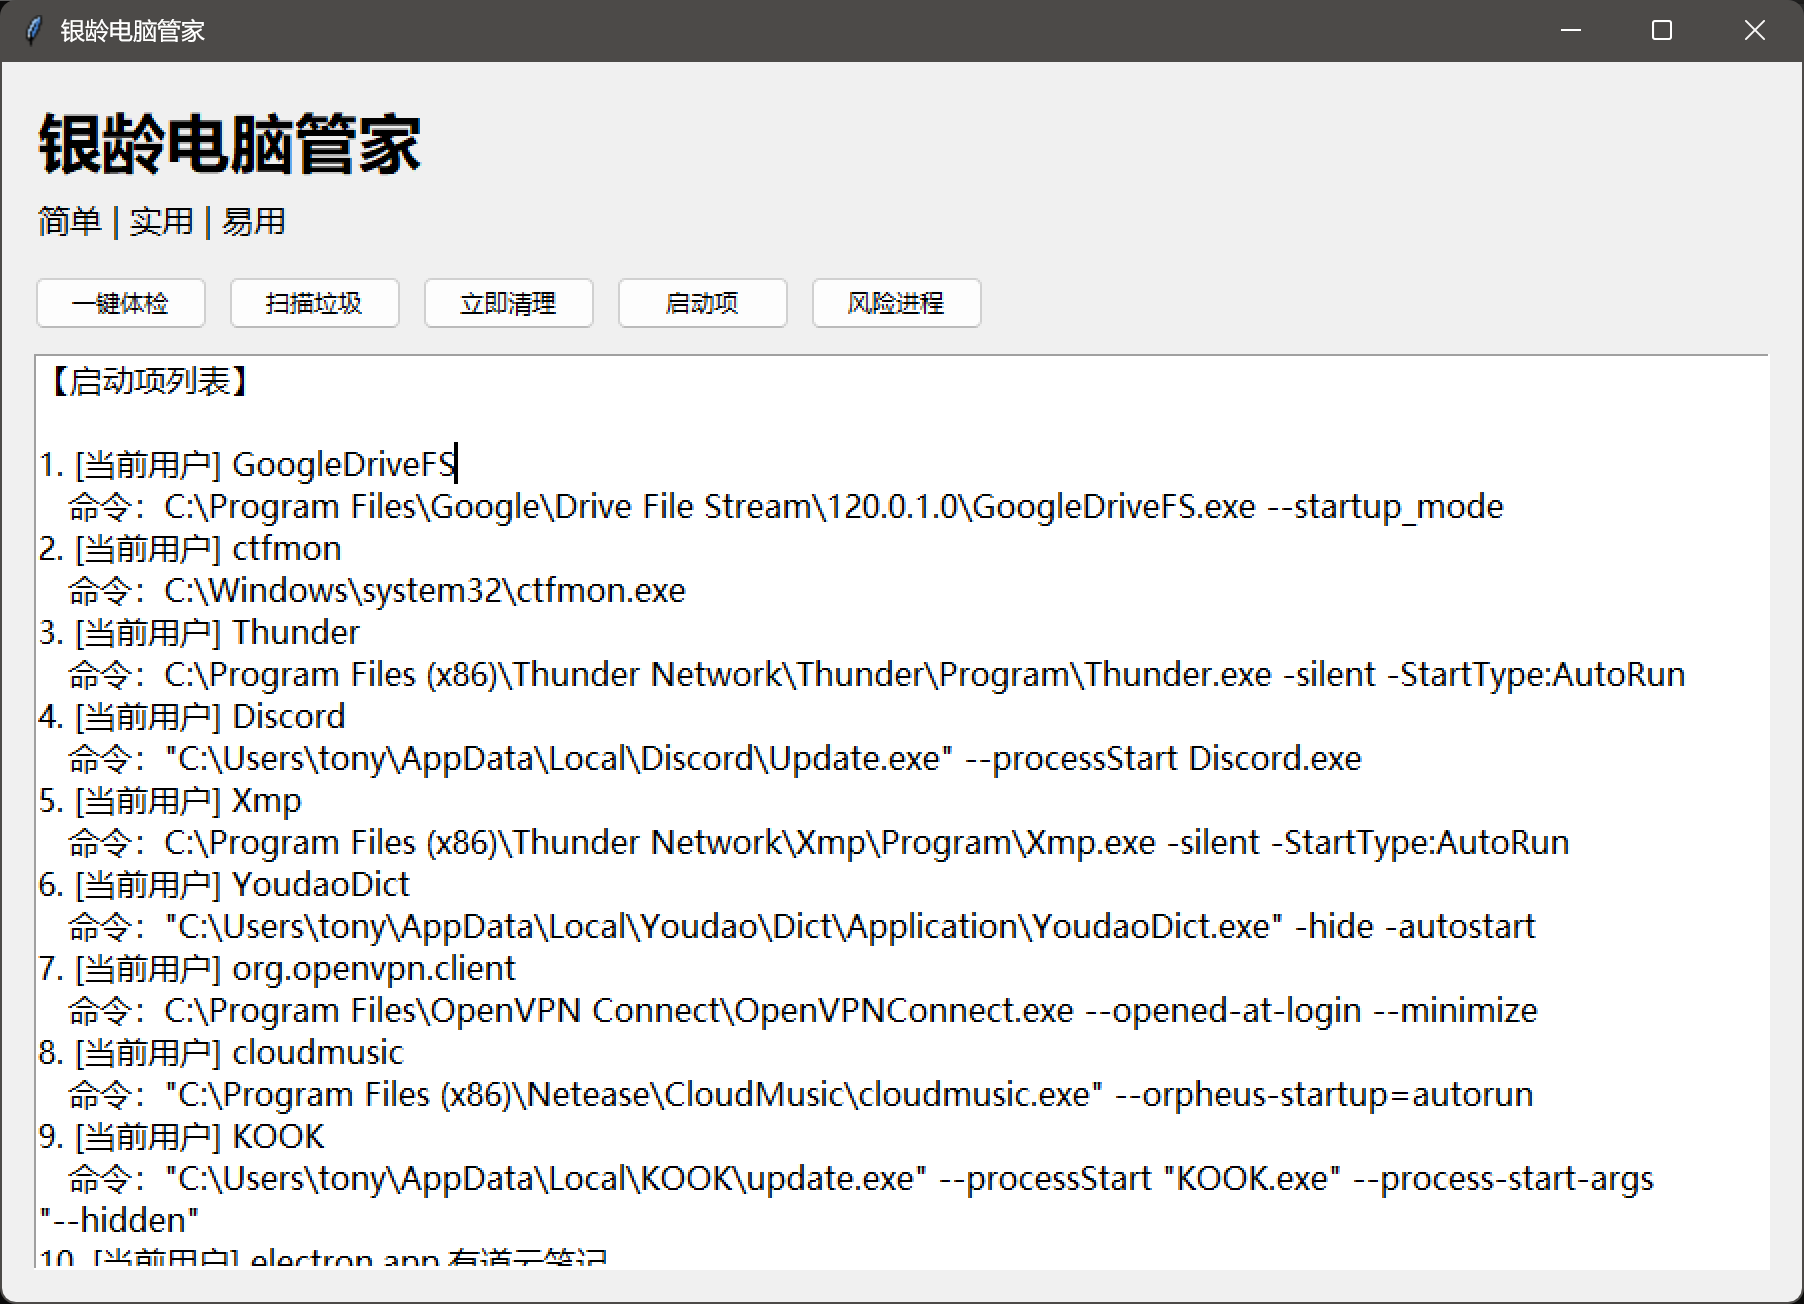The width and height of the screenshot is (1804, 1304).
Task: Start scanning with 扫描垃圾 button
Action: point(315,303)
